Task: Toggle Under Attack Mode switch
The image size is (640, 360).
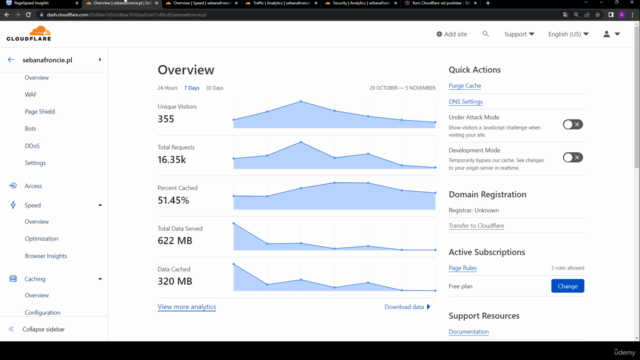Action: pos(573,124)
